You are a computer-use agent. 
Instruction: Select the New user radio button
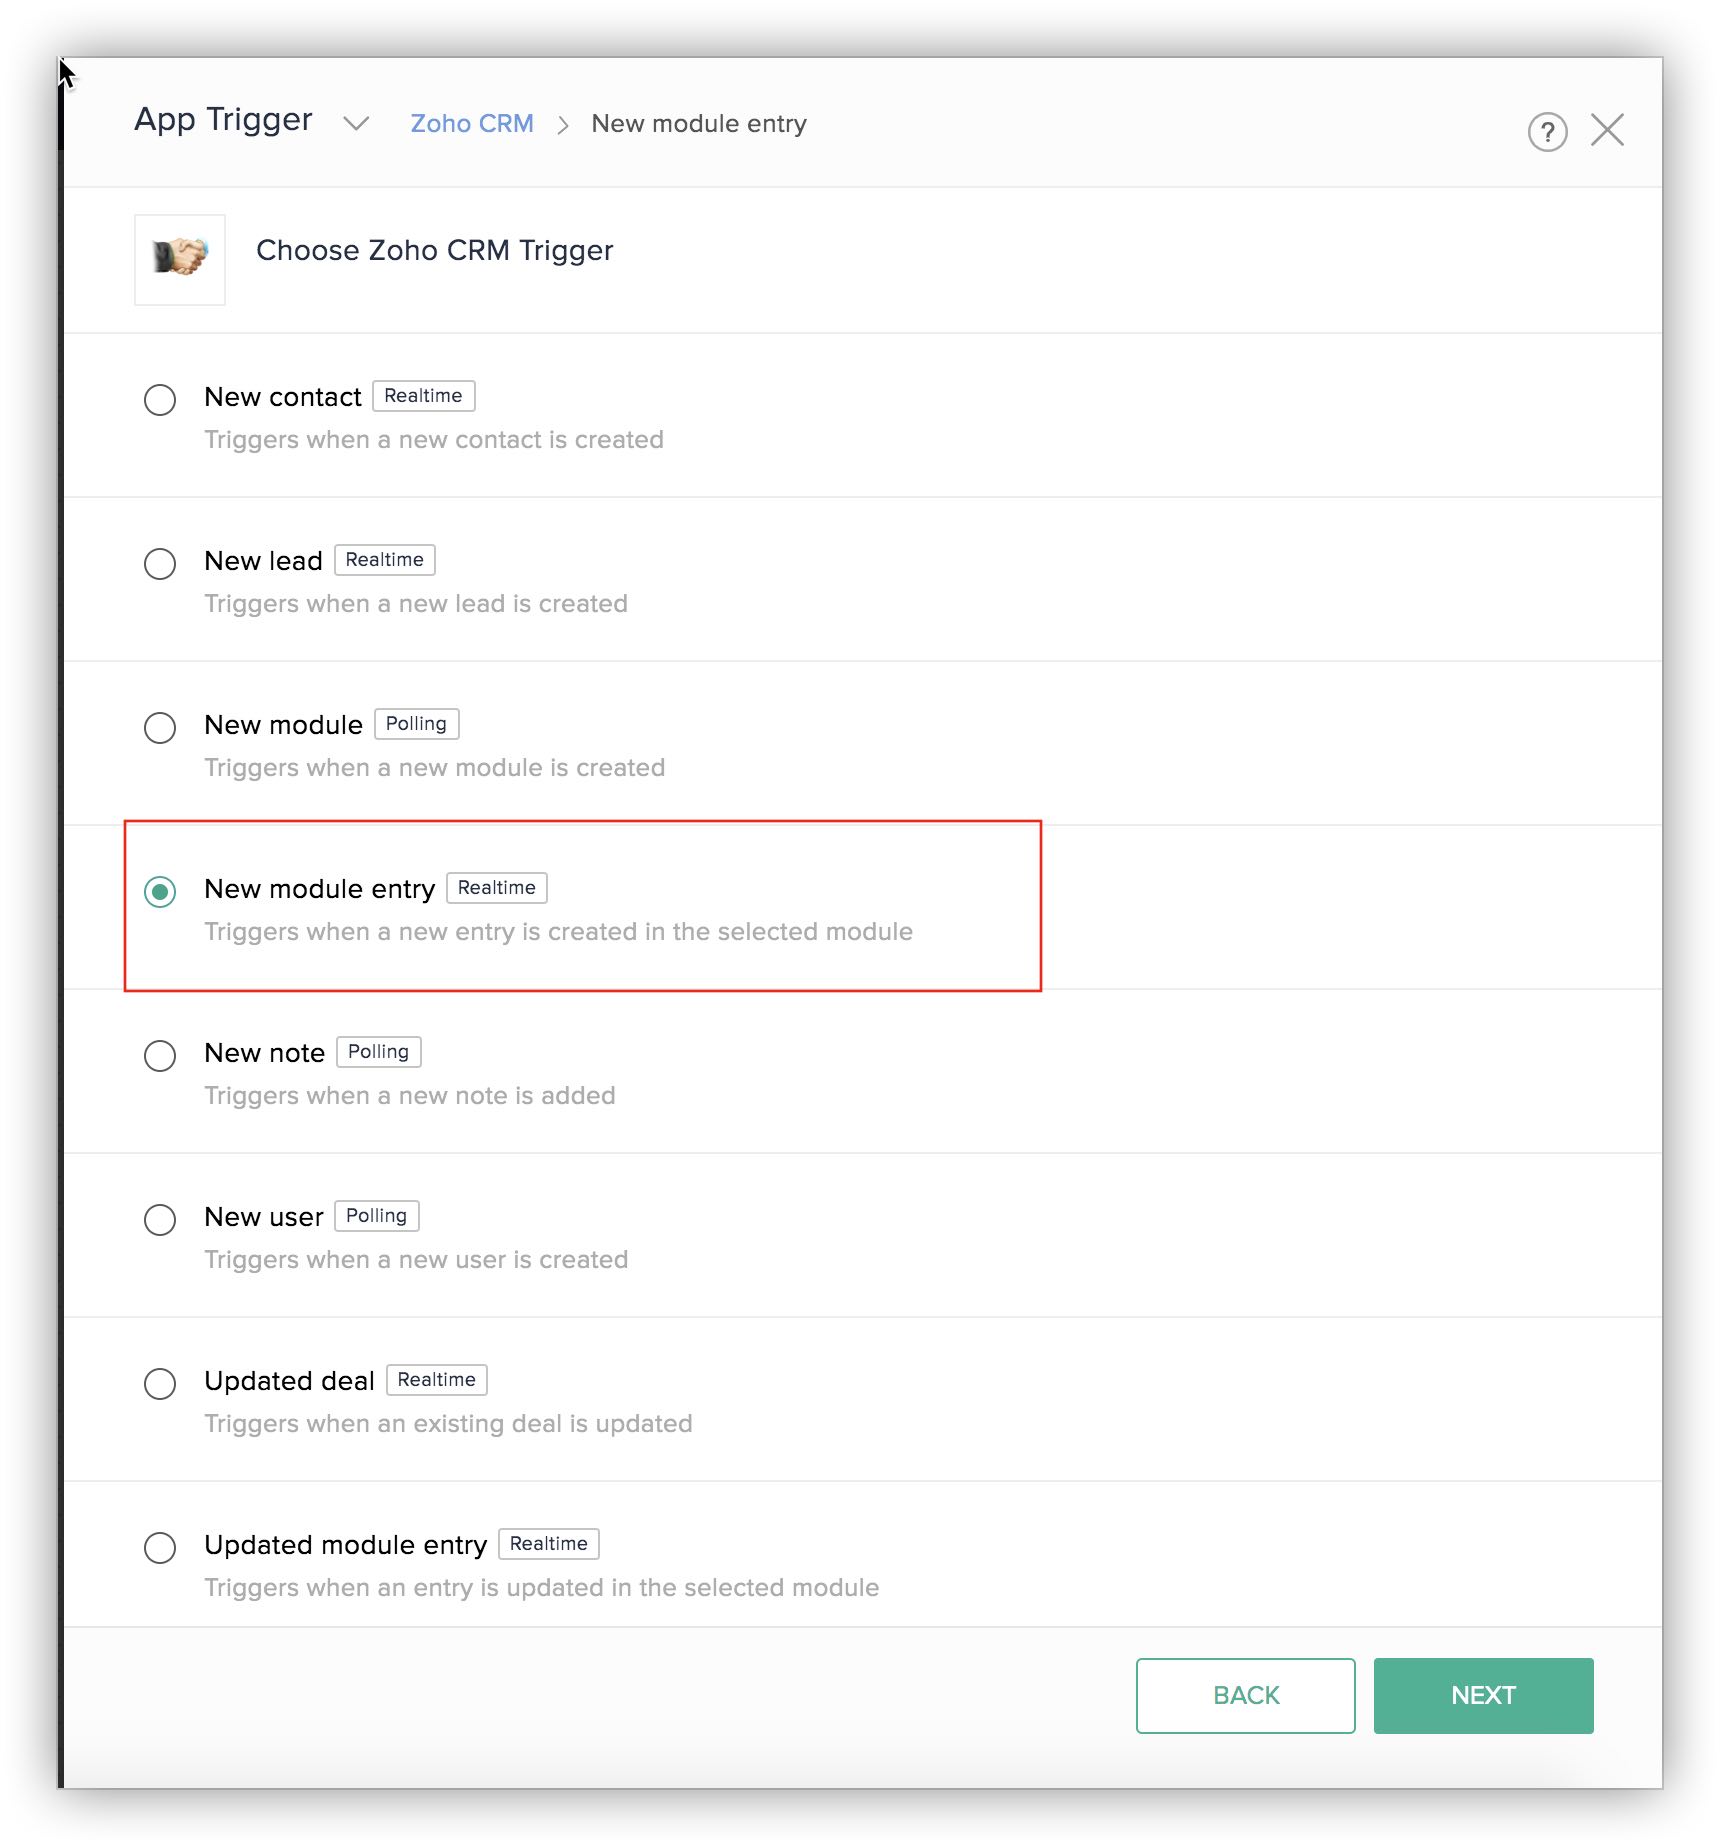[x=160, y=1220]
